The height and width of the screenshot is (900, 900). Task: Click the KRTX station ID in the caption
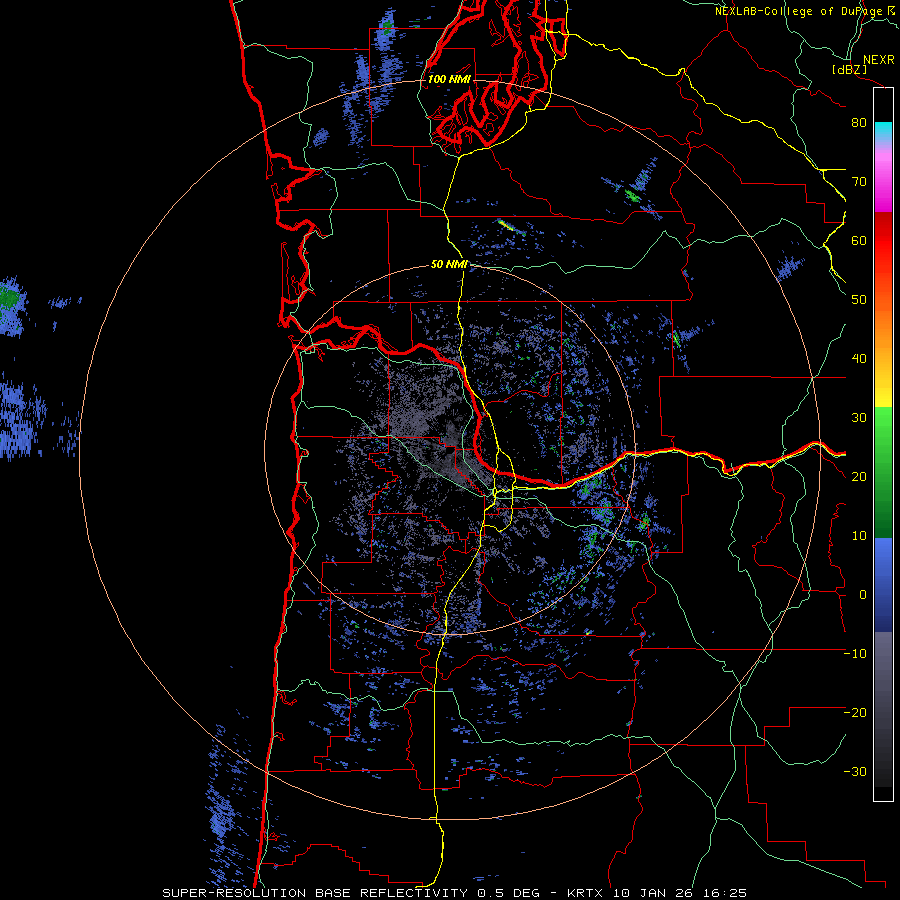587,893
